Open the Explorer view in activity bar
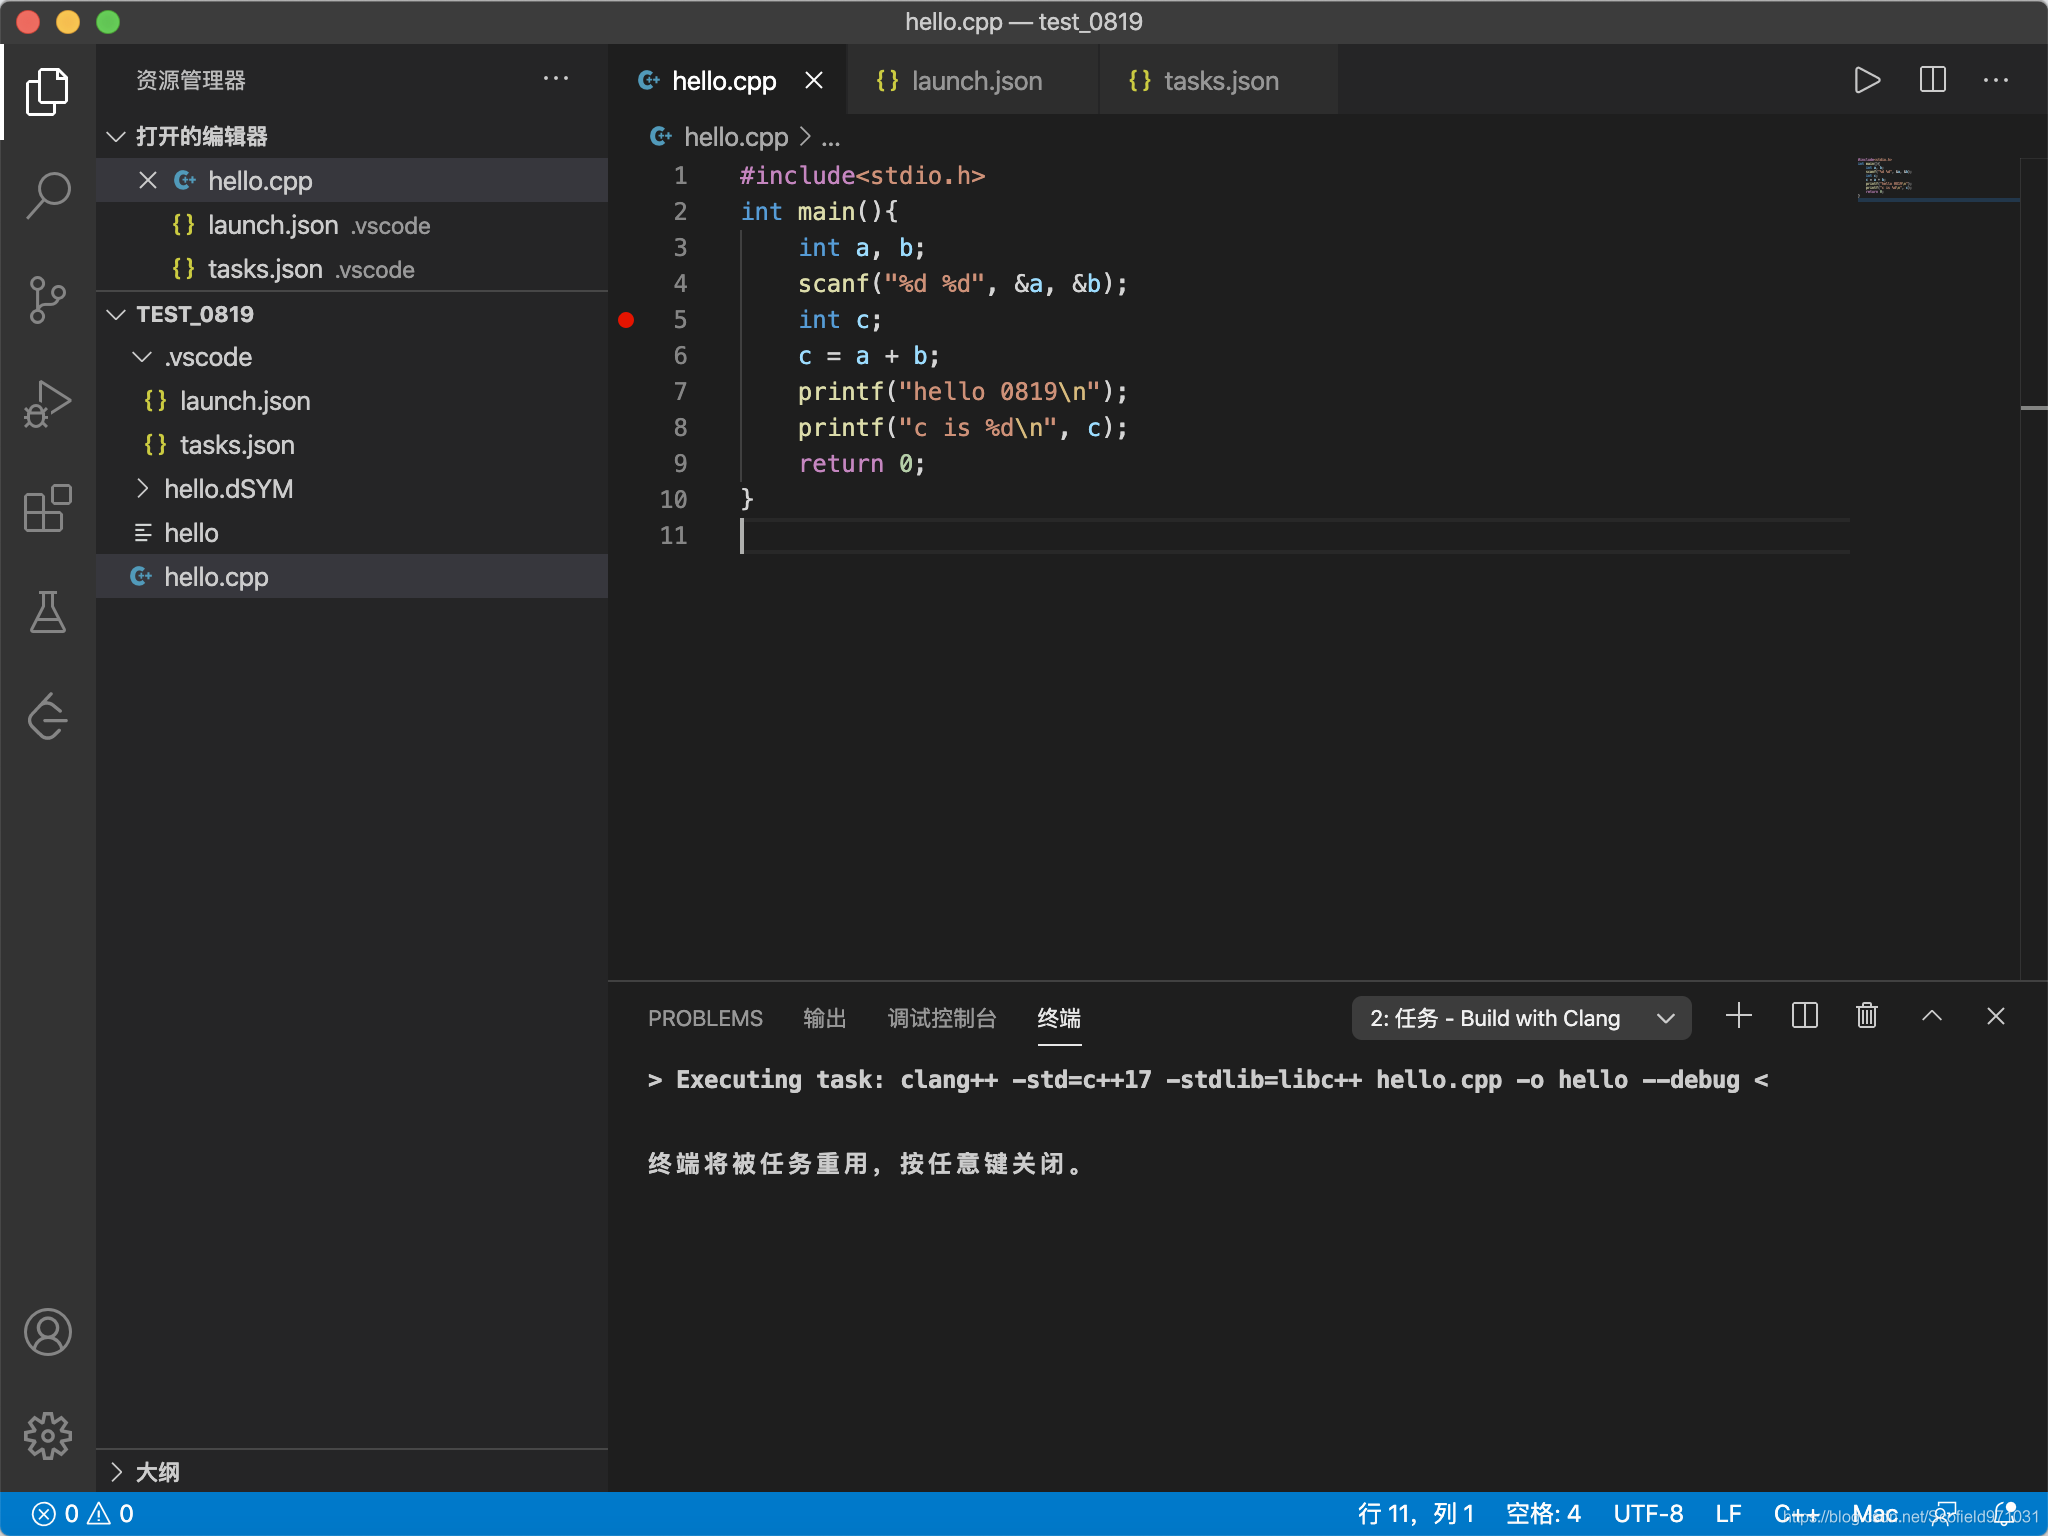The image size is (2048, 1536). pyautogui.click(x=47, y=92)
